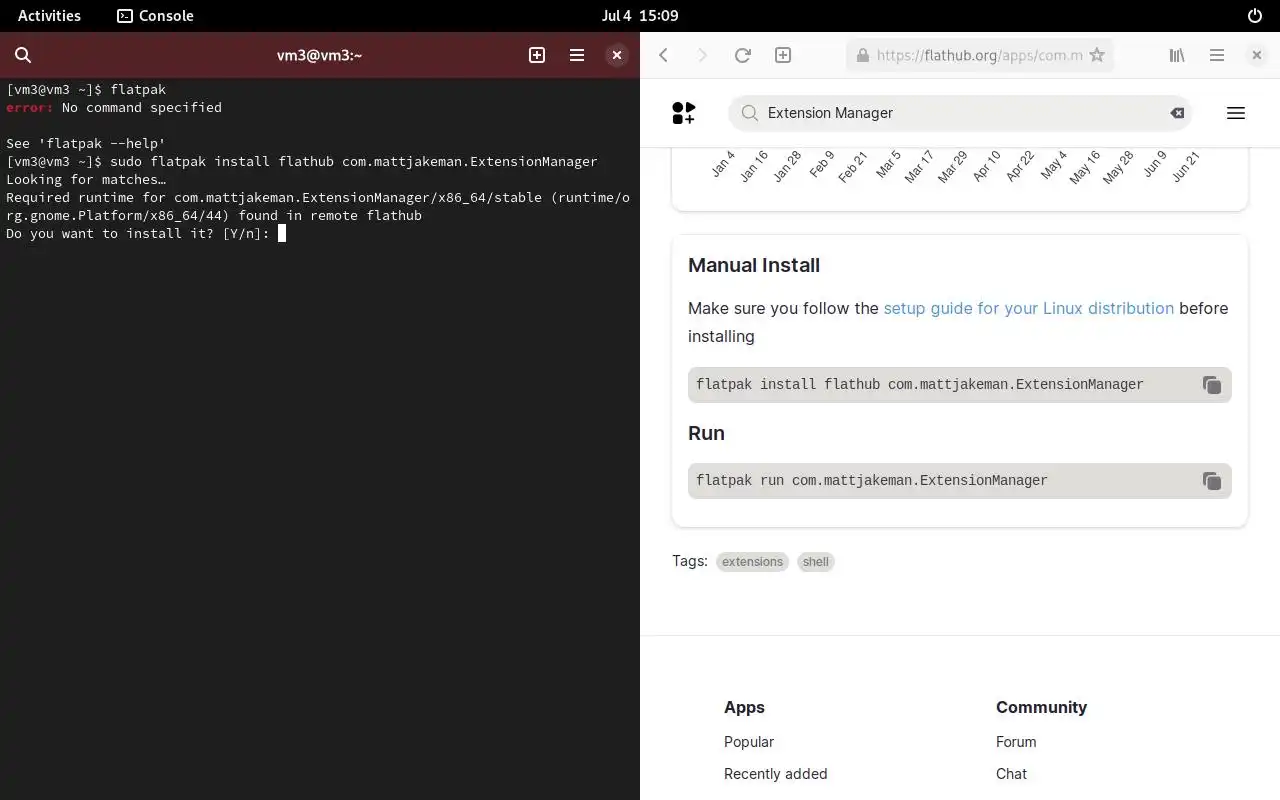Open the setup guide for your Linux distribution link
The width and height of the screenshot is (1280, 800).
click(1028, 308)
